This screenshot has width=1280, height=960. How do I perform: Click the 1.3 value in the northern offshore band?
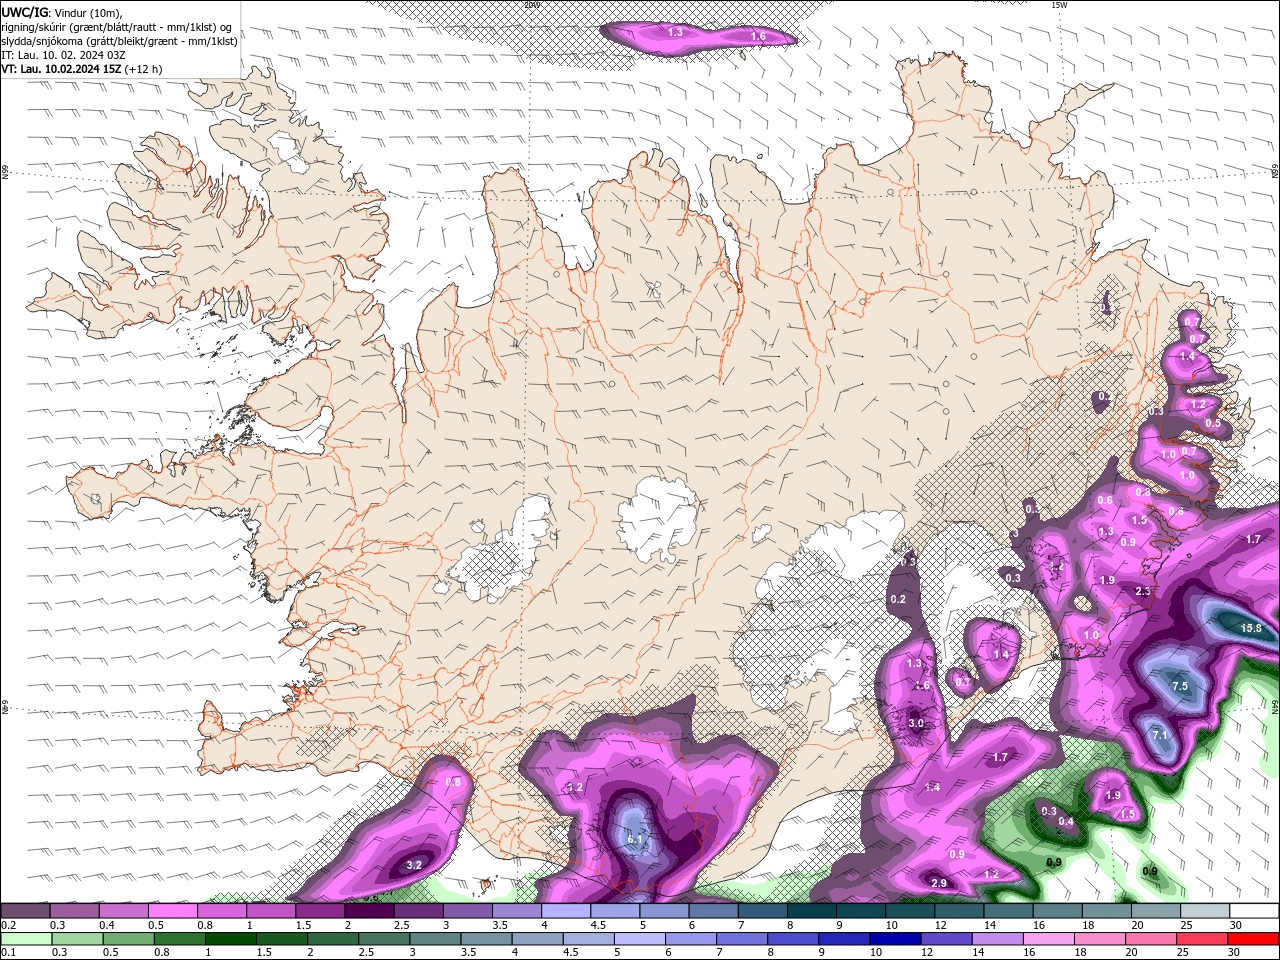pos(675,32)
